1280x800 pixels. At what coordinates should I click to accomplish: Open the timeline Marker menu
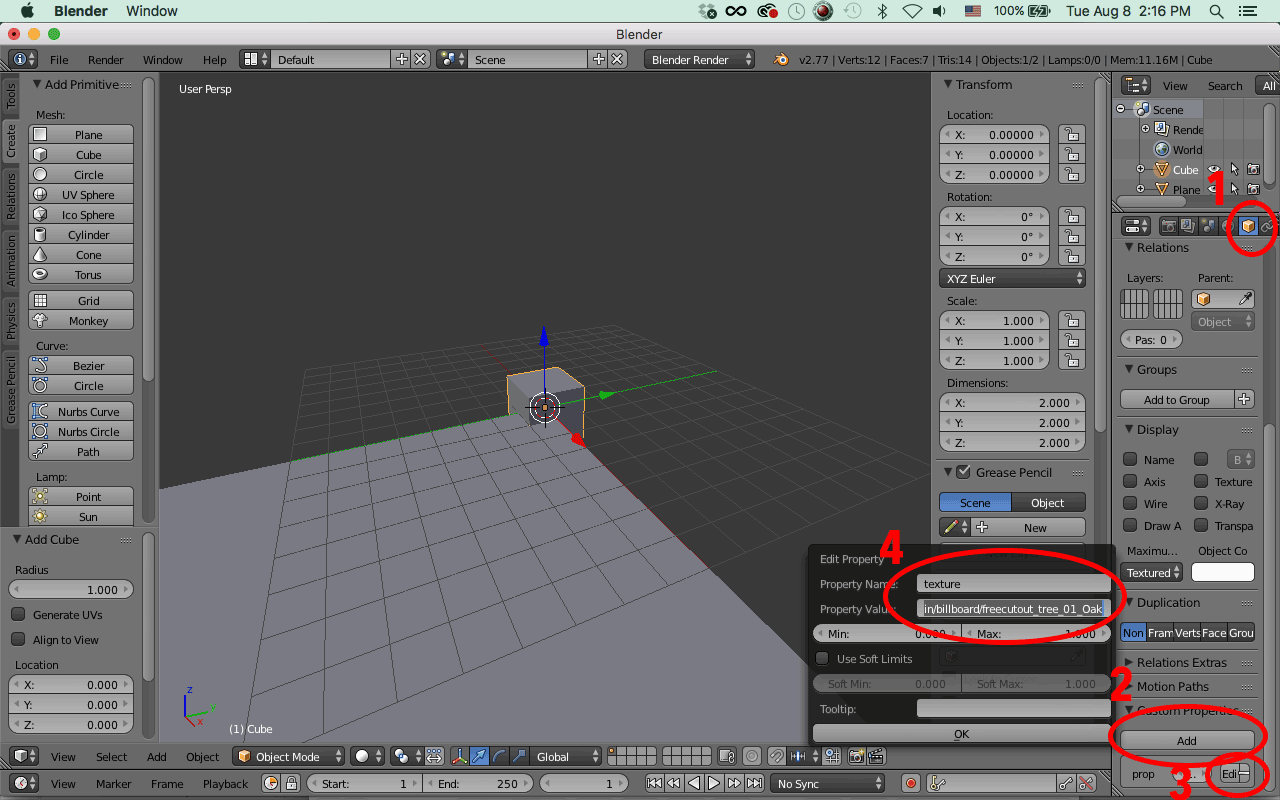[x=114, y=784]
